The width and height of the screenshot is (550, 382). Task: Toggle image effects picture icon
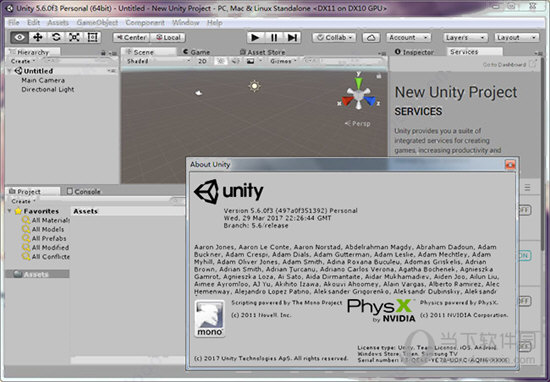(x=250, y=61)
